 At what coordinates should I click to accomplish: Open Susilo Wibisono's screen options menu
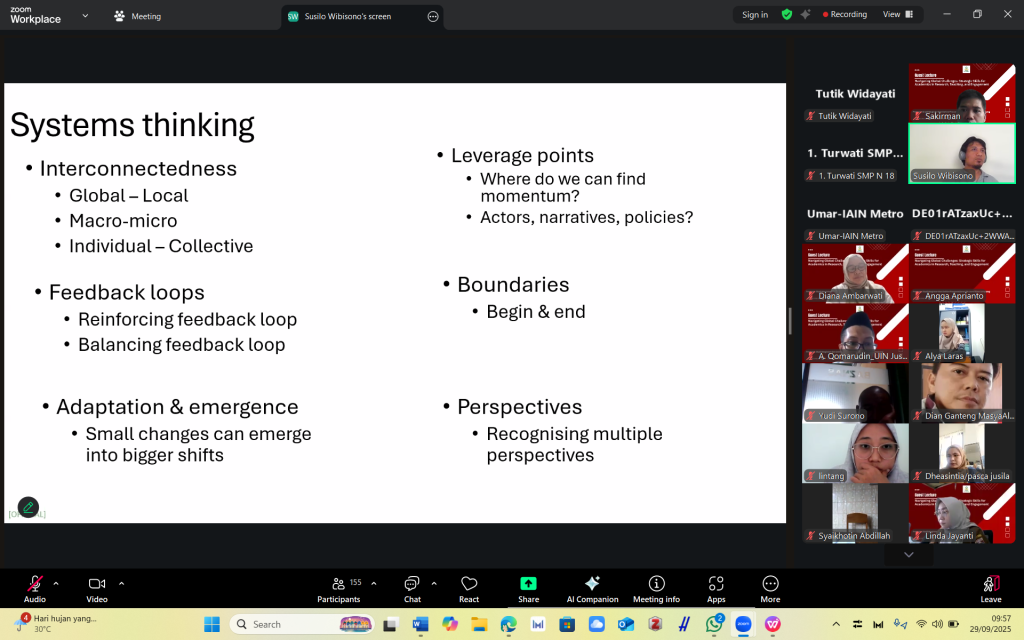(x=432, y=16)
